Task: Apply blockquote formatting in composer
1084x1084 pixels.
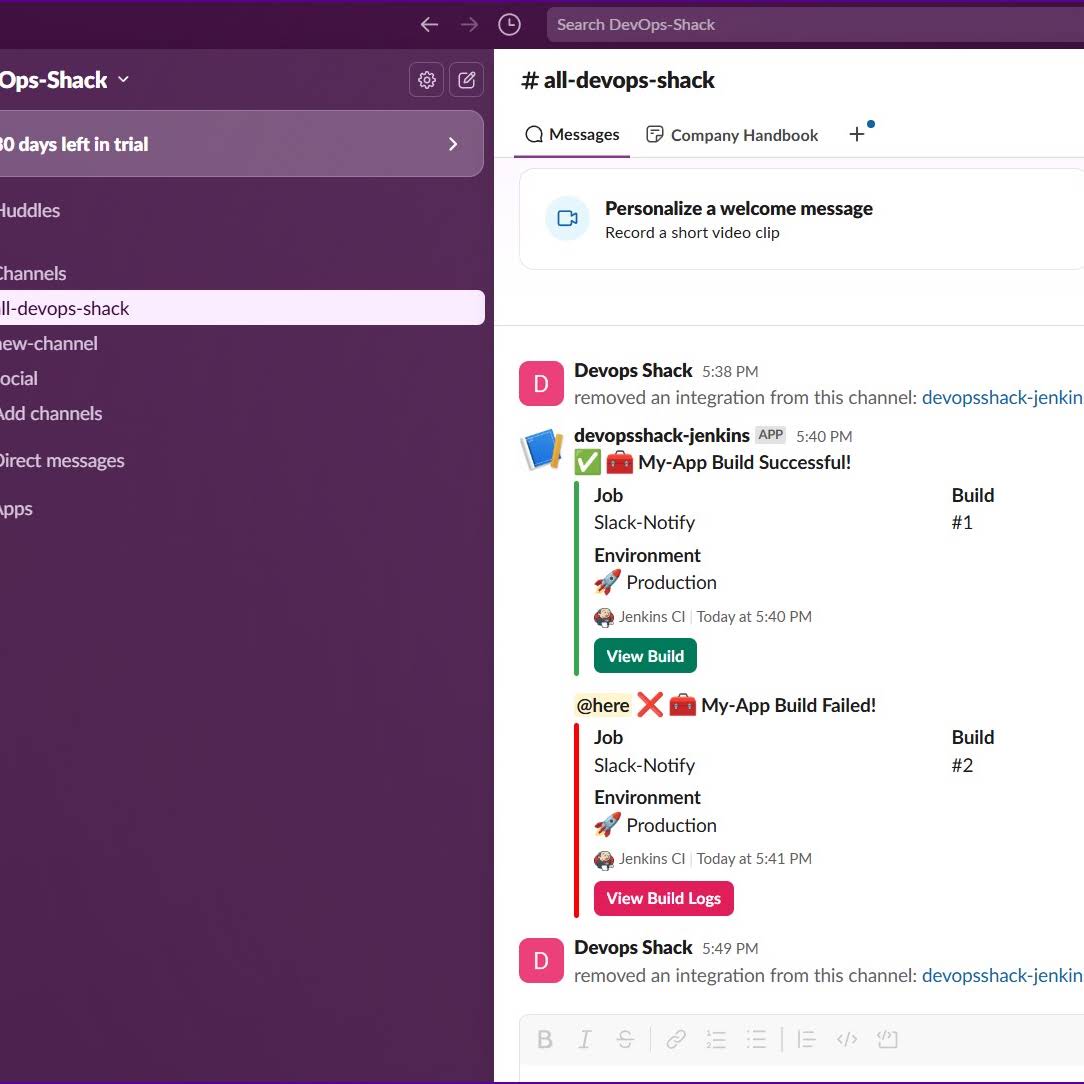Action: (x=807, y=1039)
